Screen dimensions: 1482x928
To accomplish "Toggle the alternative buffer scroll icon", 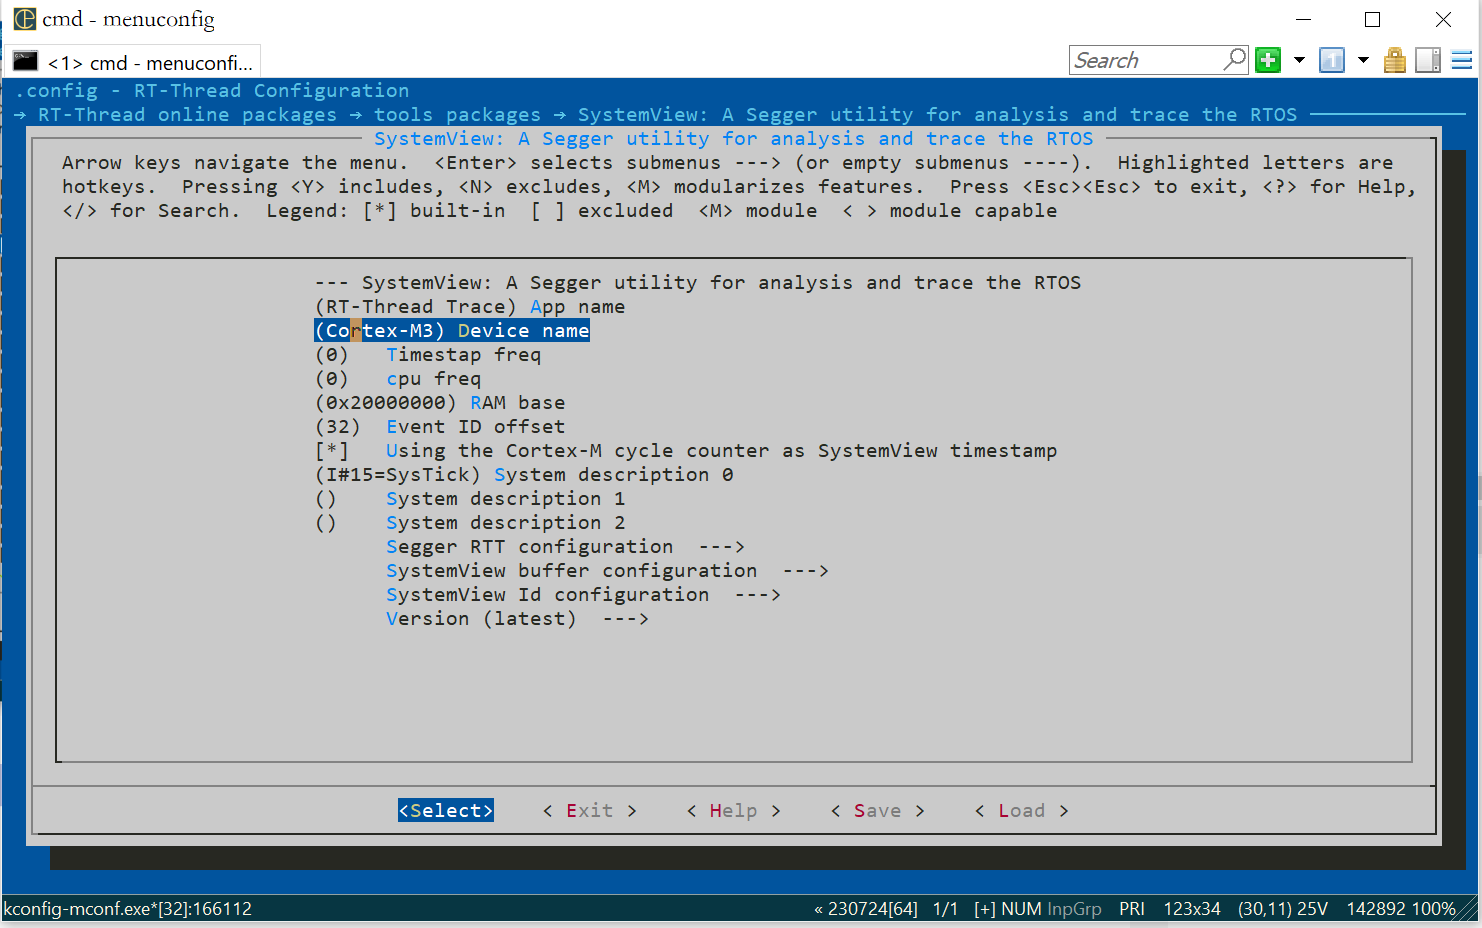I will [x=1428, y=60].
